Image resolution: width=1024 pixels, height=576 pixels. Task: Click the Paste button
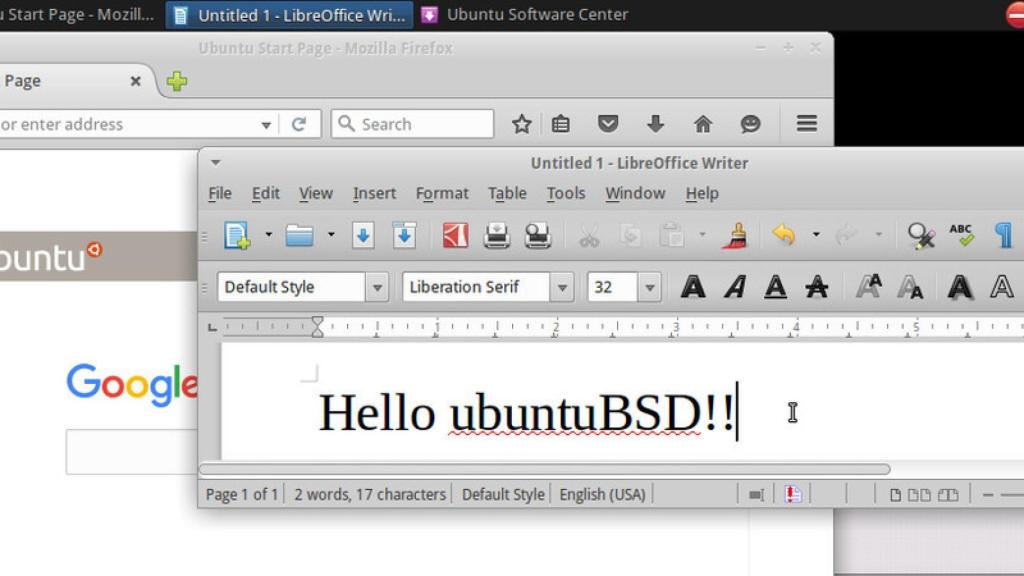(670, 235)
